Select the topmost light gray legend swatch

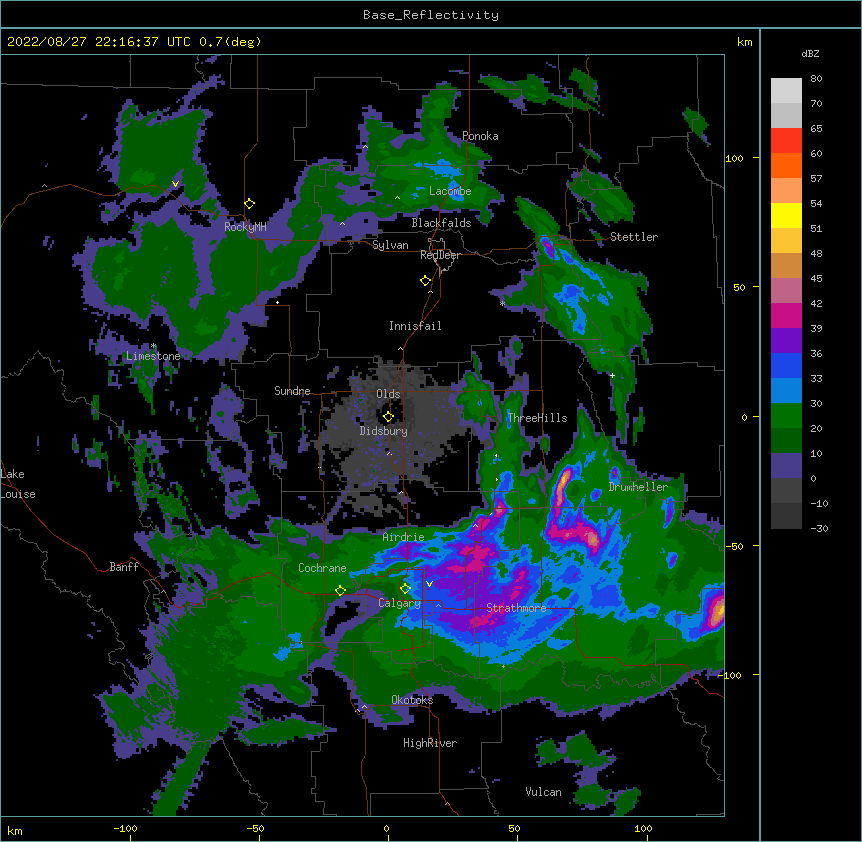click(786, 91)
